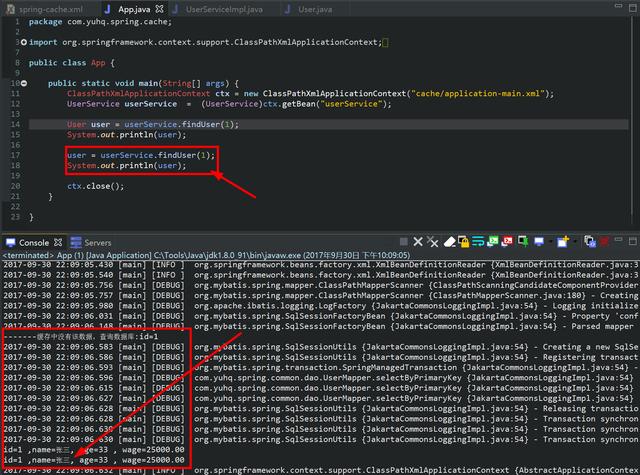Click the 'package com.yuhq.spring.cache;' line
640x475 pixels.
click(x=100, y=22)
